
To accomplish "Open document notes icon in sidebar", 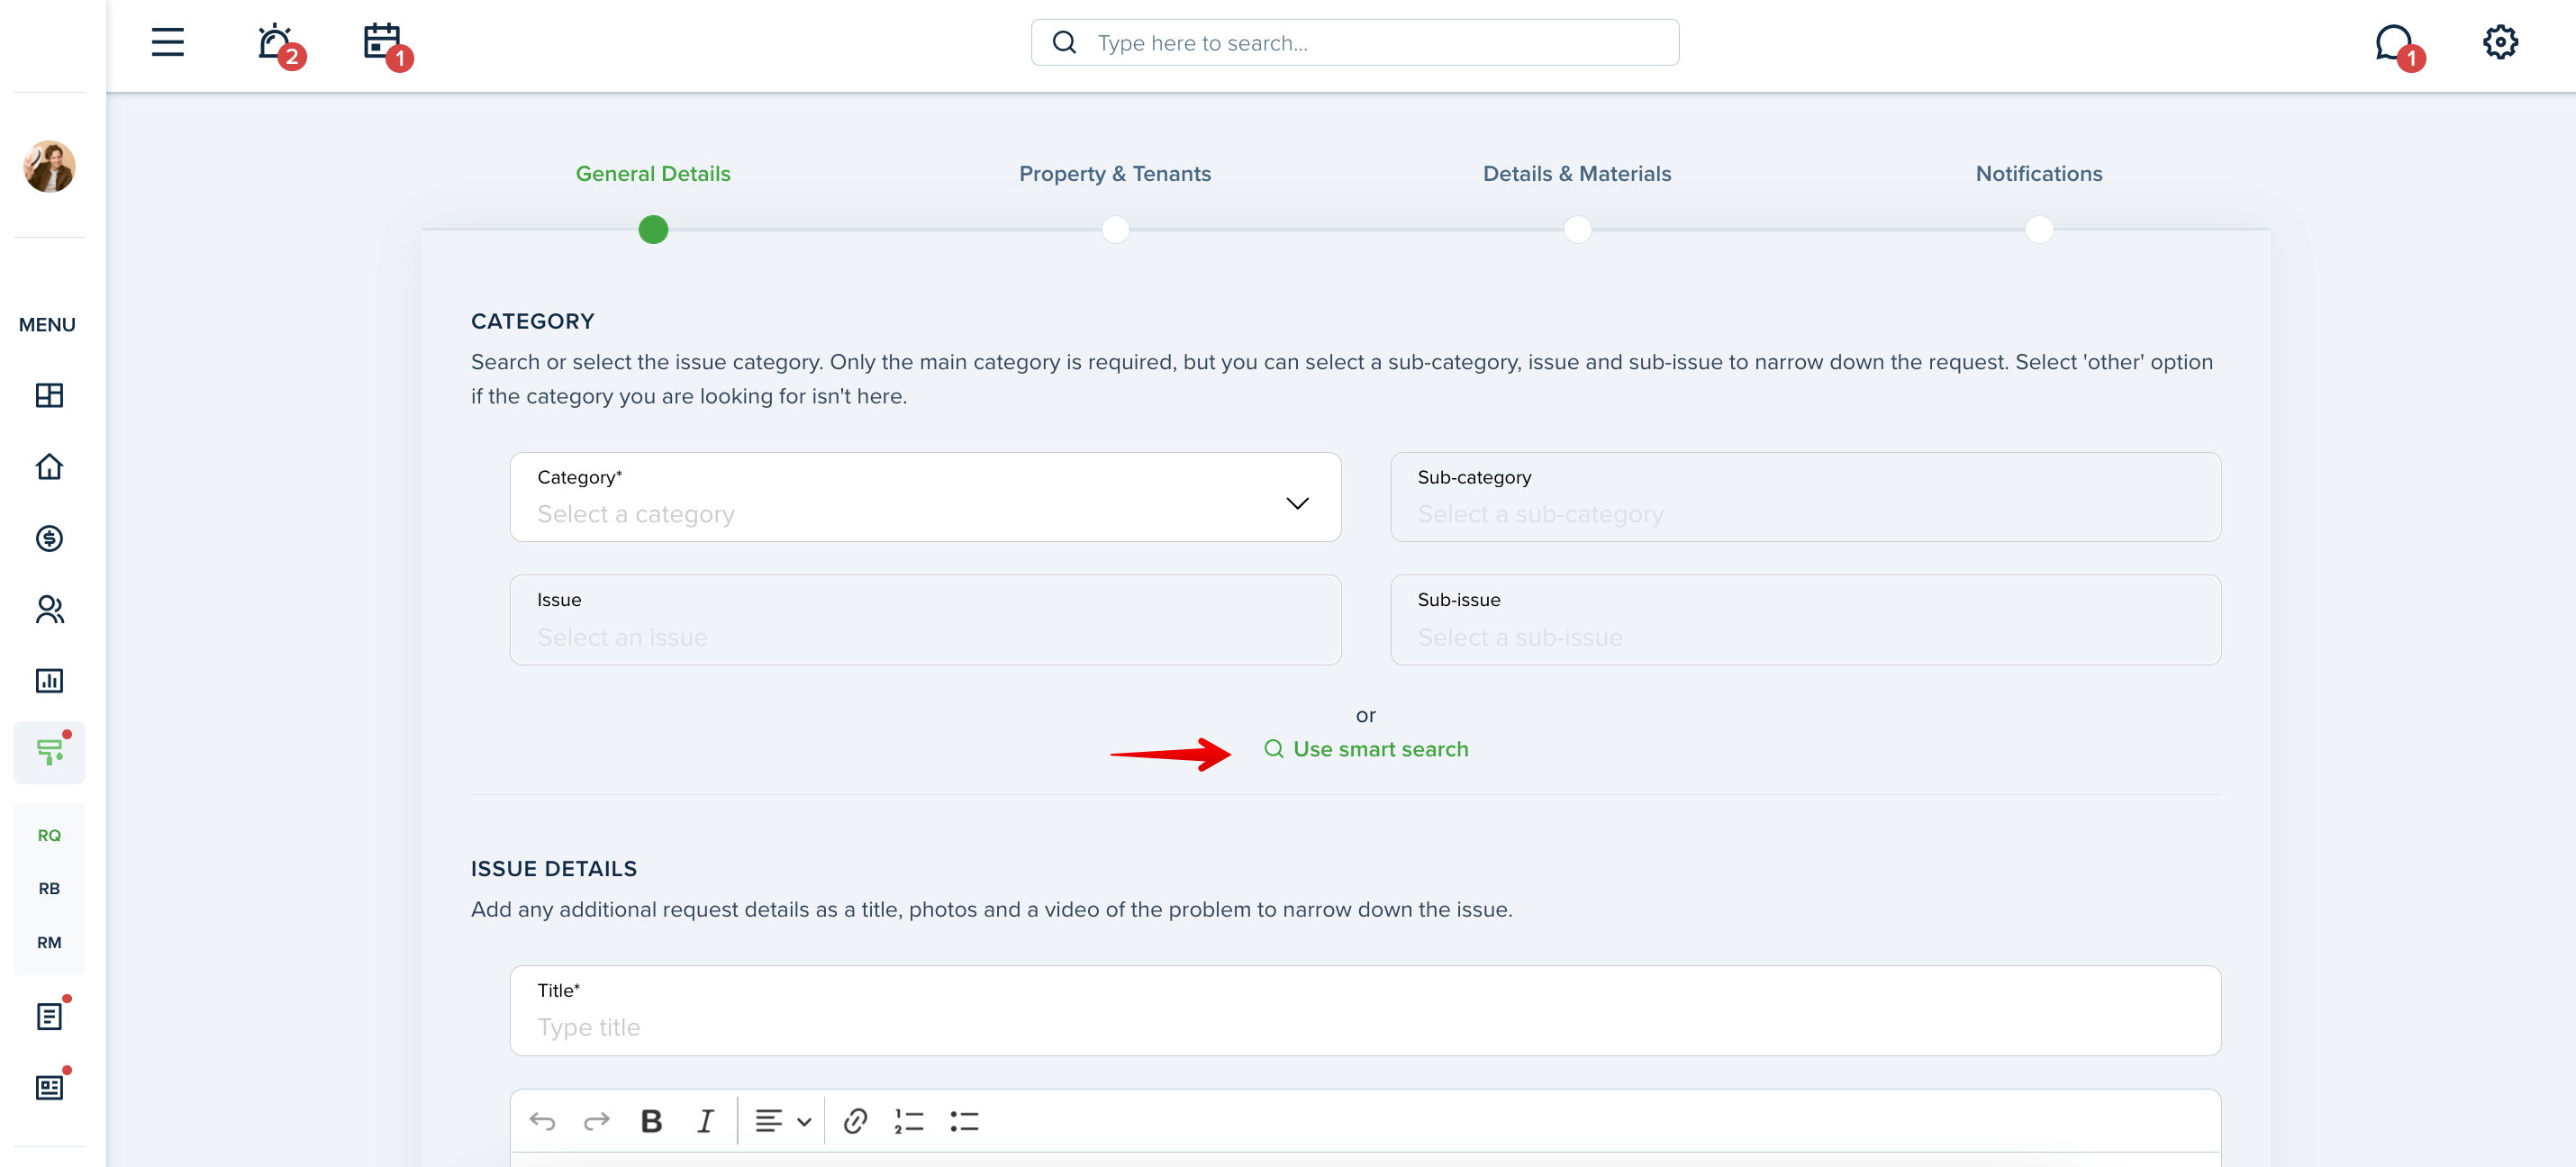I will pos(49,1016).
